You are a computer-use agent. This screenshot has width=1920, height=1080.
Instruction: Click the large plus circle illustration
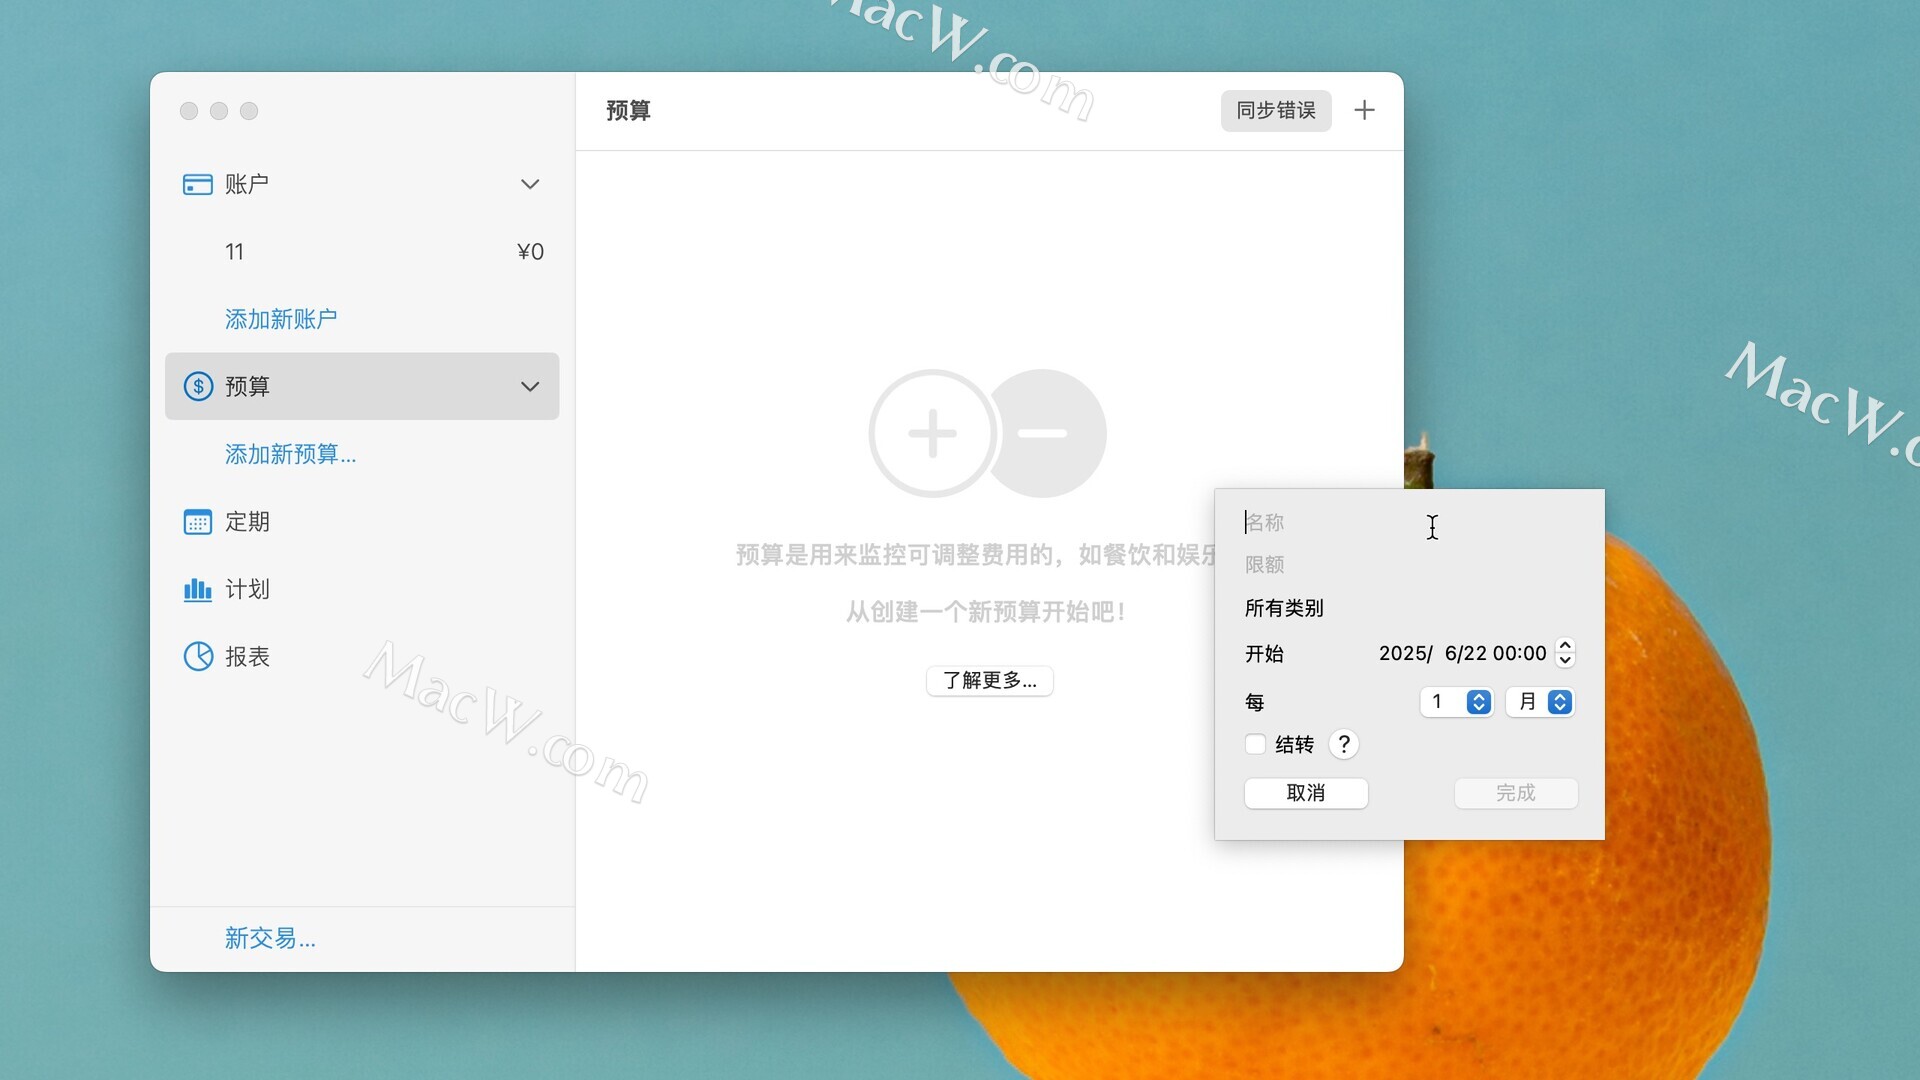(x=932, y=433)
